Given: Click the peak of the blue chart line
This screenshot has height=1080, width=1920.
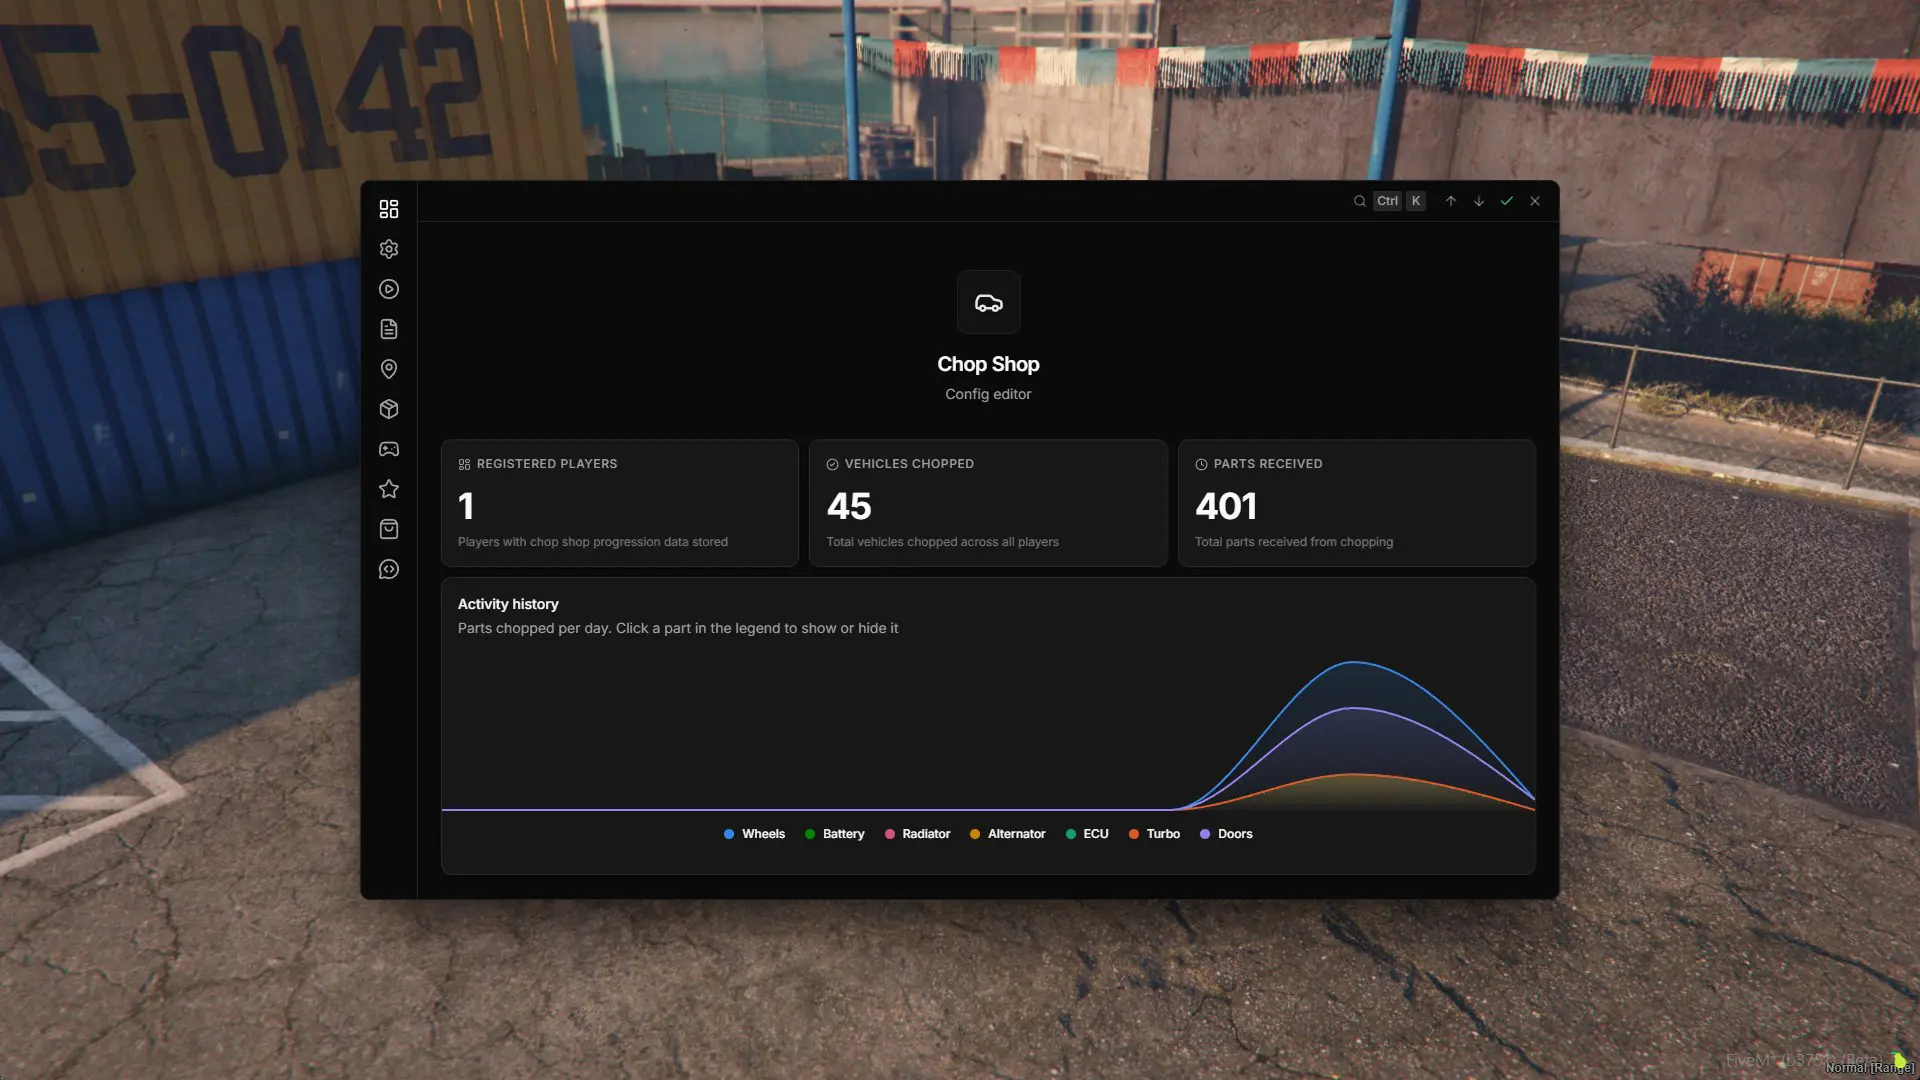Looking at the screenshot, I should pyautogui.click(x=1354, y=662).
